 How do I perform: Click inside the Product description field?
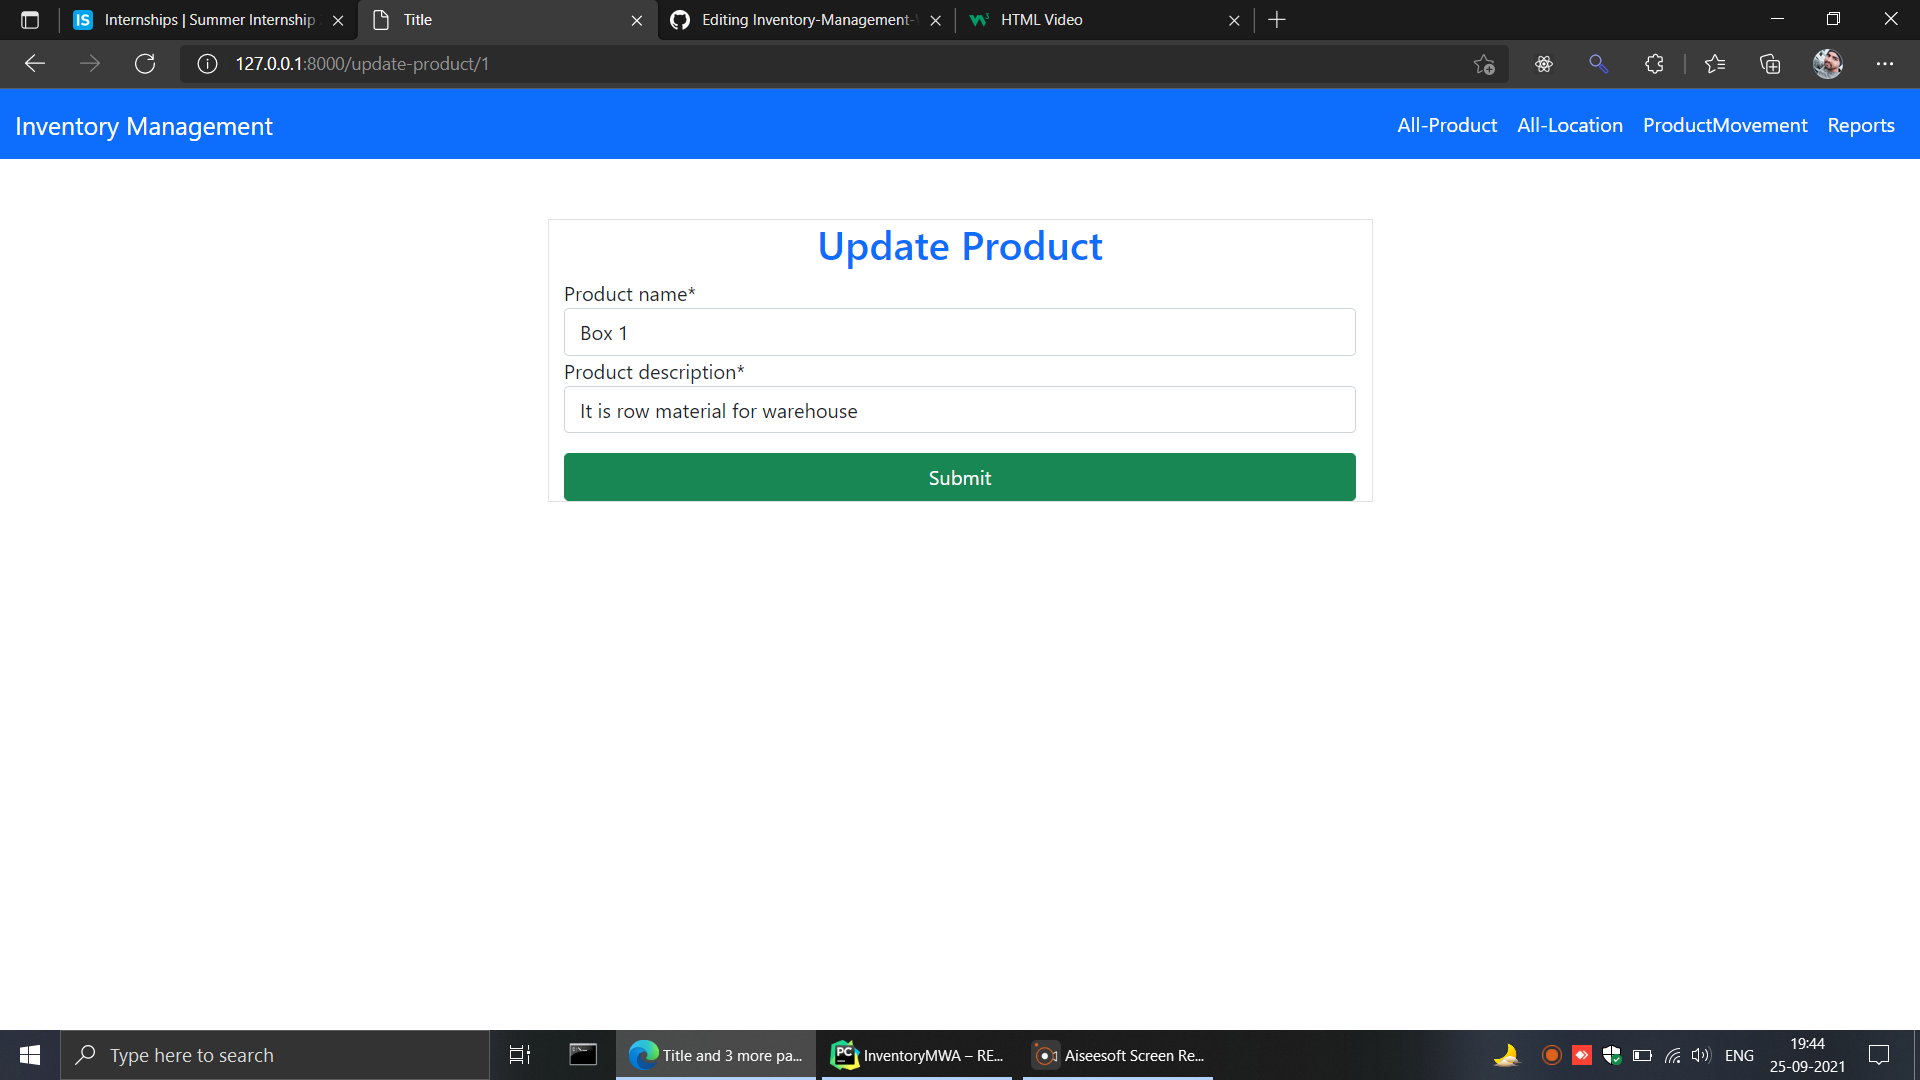[x=959, y=409]
